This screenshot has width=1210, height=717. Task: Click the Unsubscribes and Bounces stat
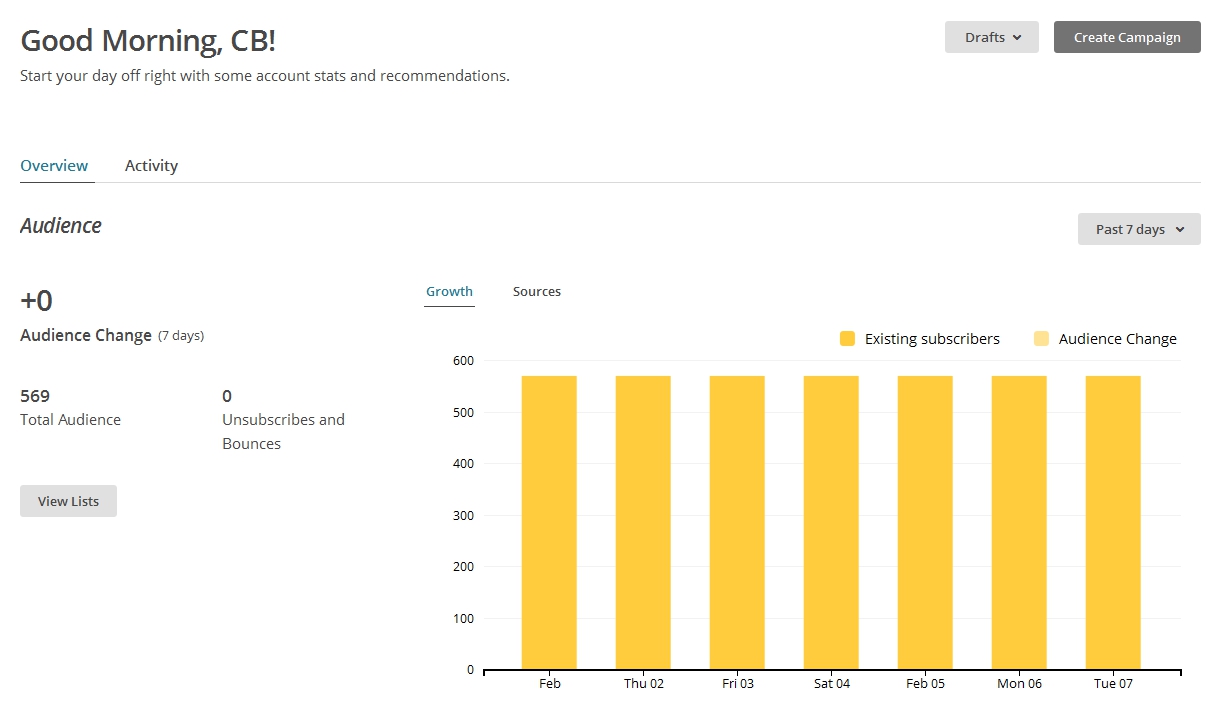(283, 431)
